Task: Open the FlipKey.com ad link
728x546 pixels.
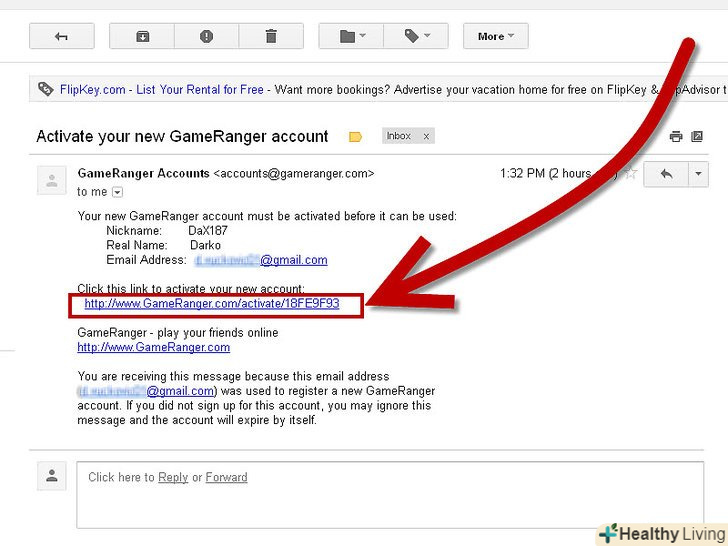Action: tap(92, 90)
